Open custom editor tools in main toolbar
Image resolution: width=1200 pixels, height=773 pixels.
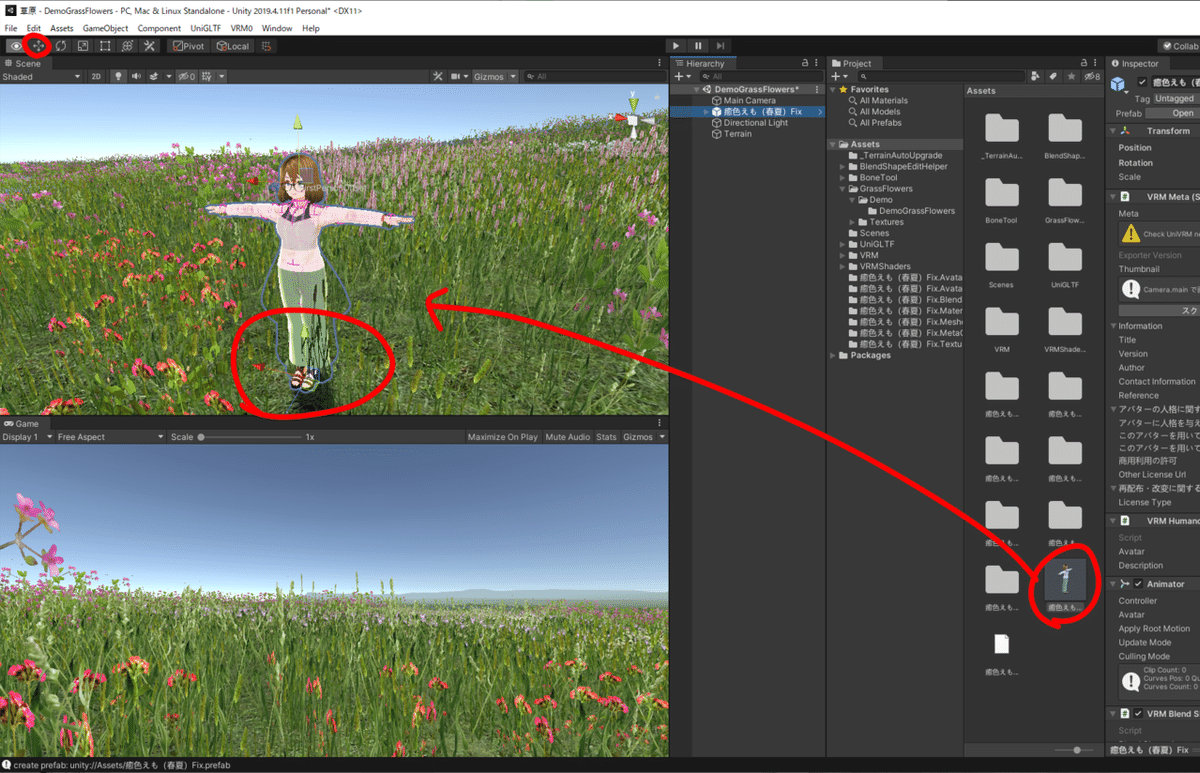coord(149,46)
